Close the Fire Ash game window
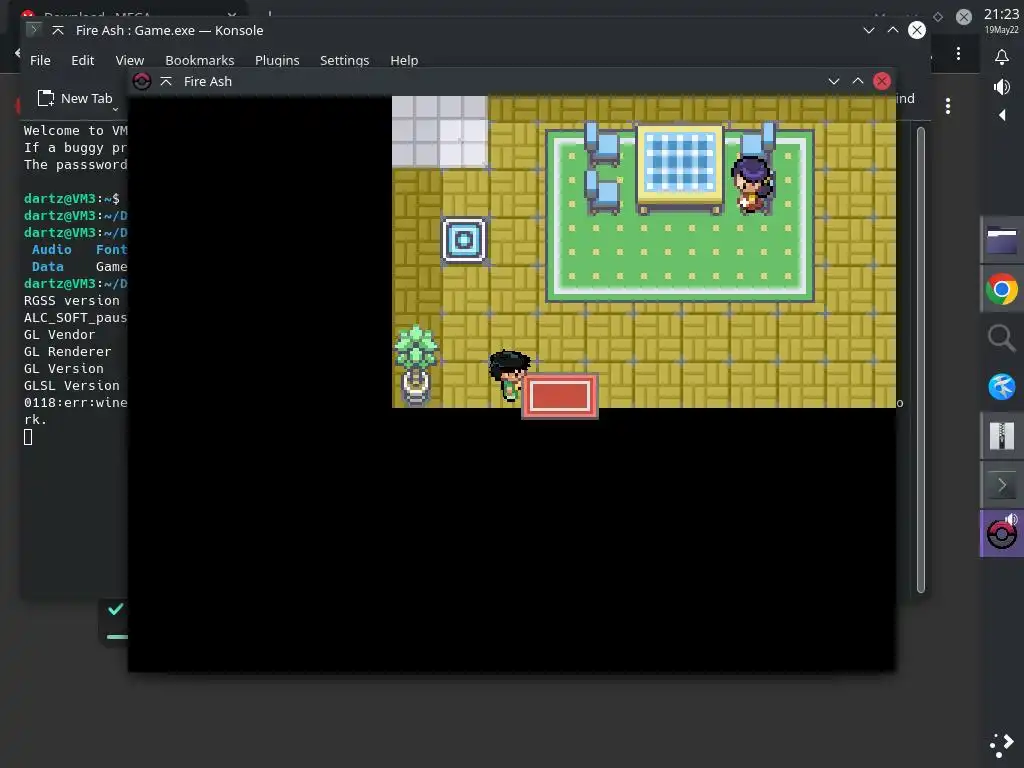 [x=882, y=81]
